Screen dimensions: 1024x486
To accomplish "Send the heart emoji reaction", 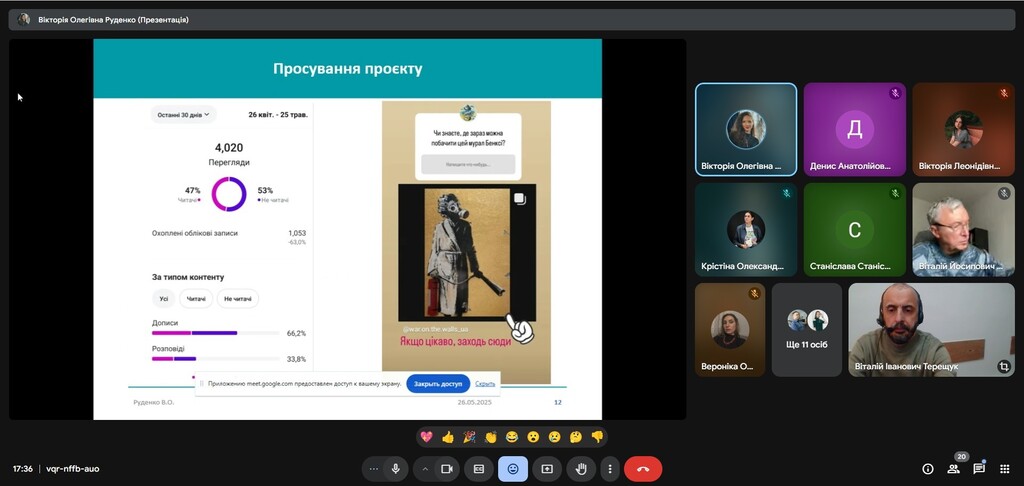I will click(427, 437).
